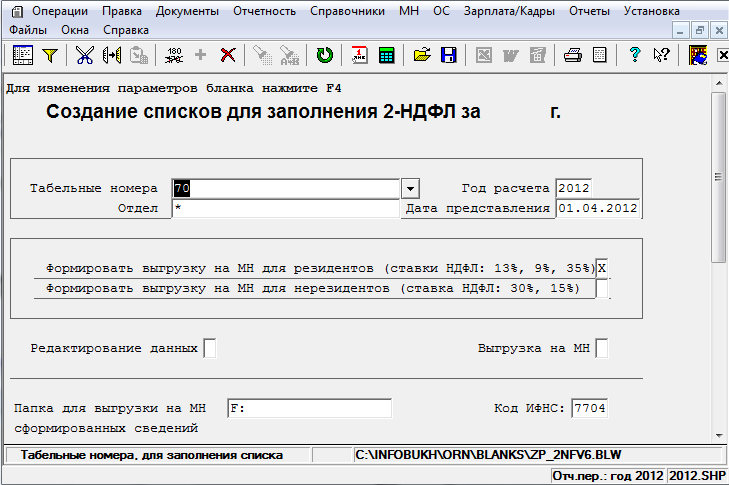Screen dimensions: 729x485
Task: Click the green refresh icon
Action: tap(324, 56)
